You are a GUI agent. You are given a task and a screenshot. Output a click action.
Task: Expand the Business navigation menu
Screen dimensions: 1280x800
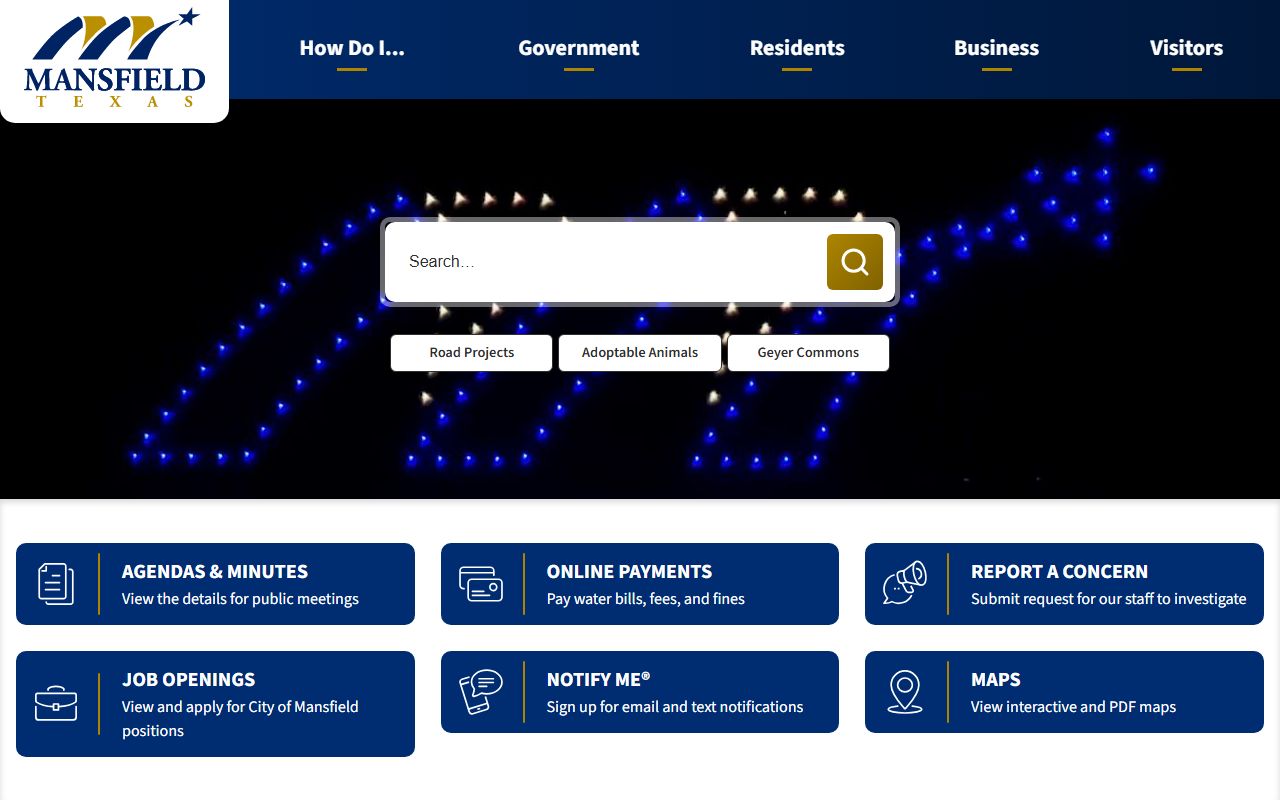(x=996, y=48)
